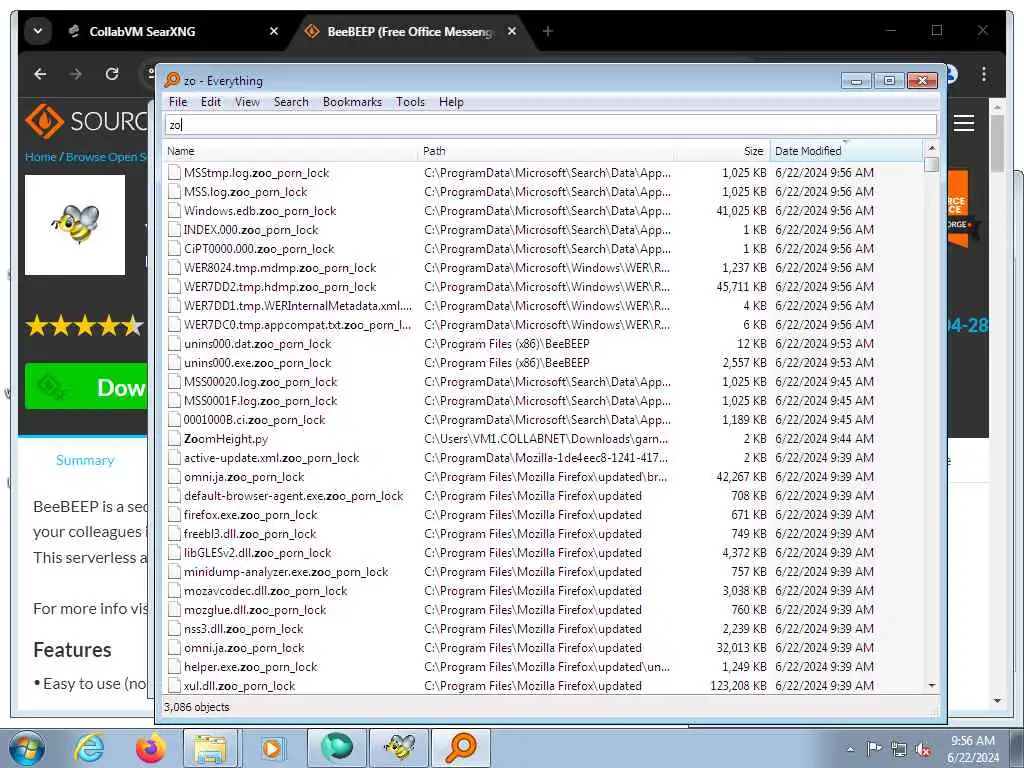Click the 123,208 KB size cell
The height and width of the screenshot is (768, 1024).
[x=738, y=686]
